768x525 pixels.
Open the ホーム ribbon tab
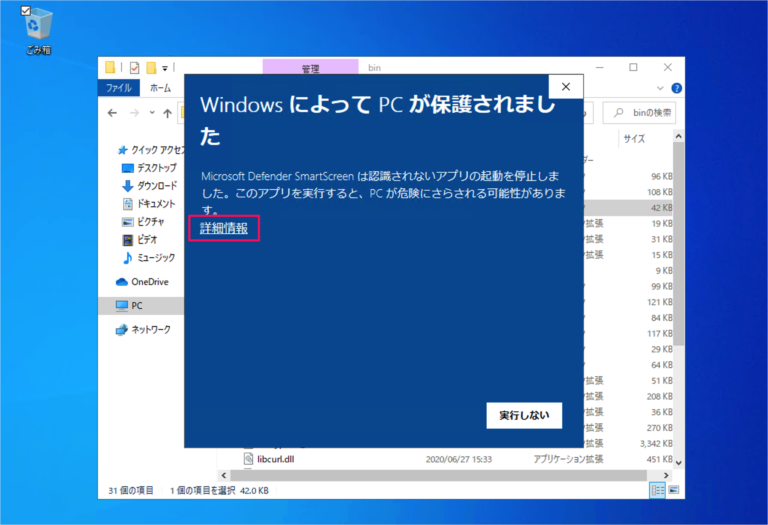pyautogui.click(x=160, y=88)
